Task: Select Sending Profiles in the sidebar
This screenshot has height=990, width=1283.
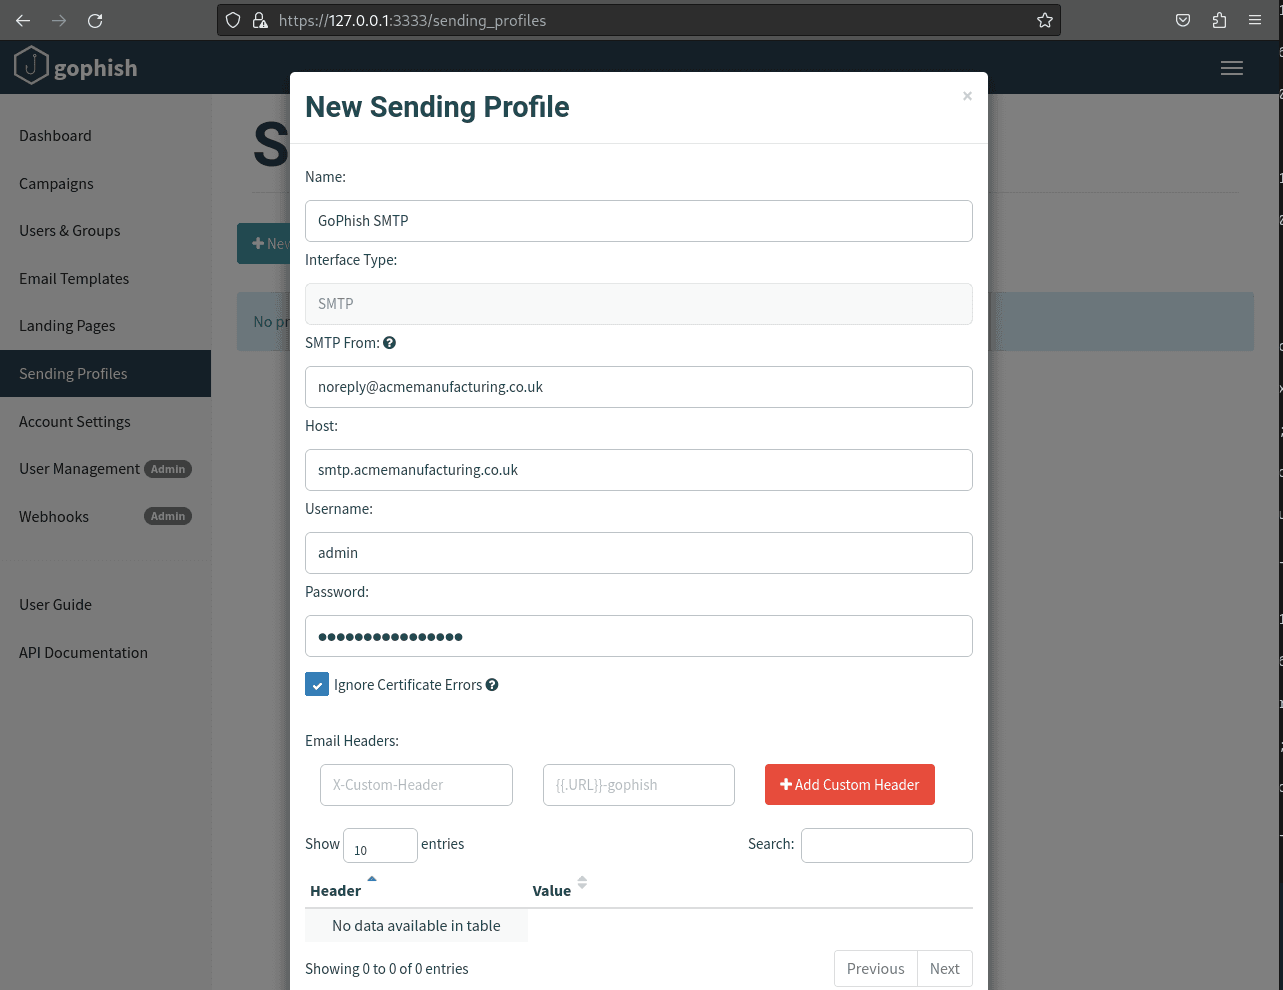Action: (x=105, y=374)
